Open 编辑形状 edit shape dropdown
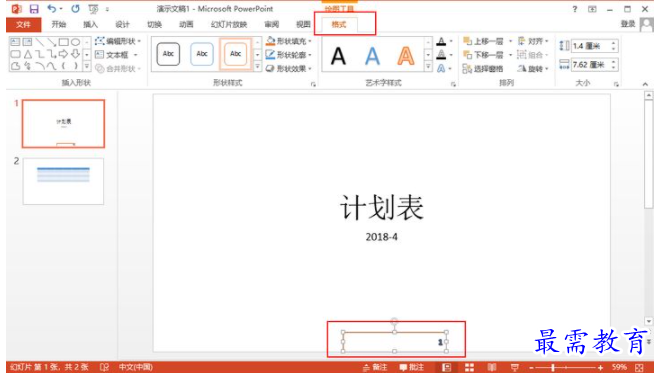656x373 pixels. click(118, 41)
